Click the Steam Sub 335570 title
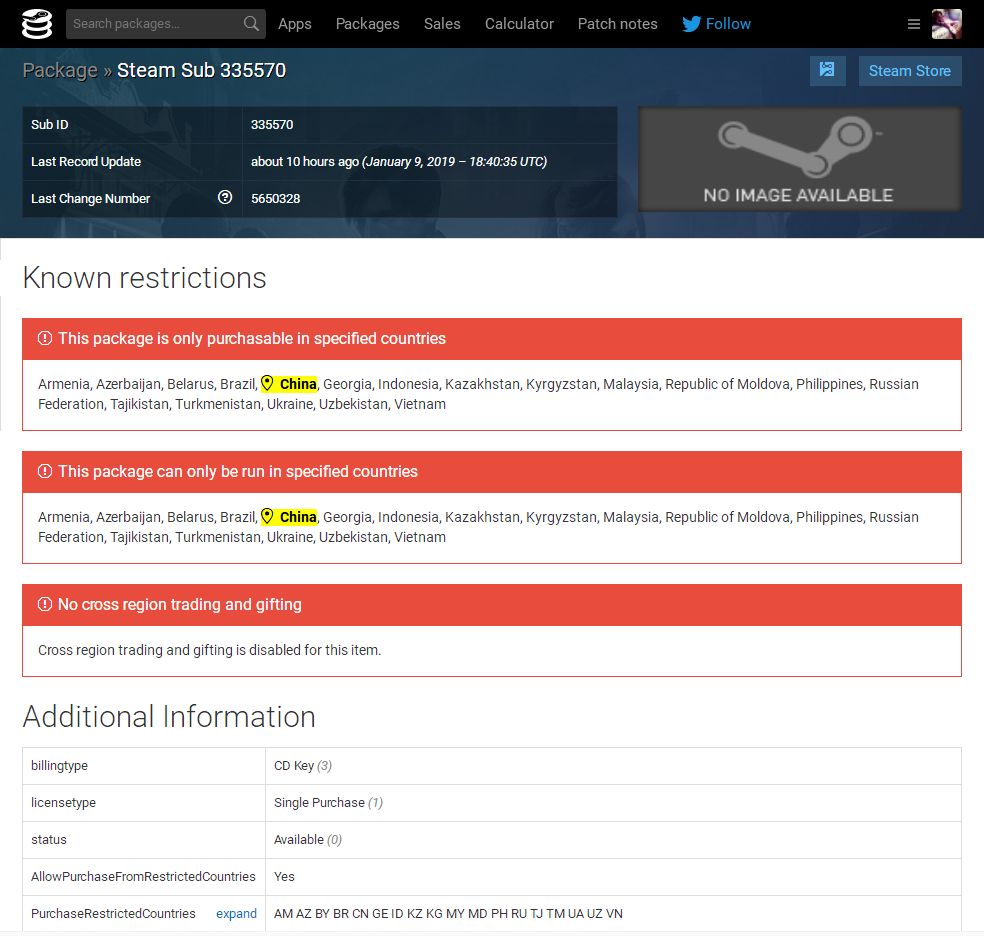The image size is (984, 936). point(201,70)
